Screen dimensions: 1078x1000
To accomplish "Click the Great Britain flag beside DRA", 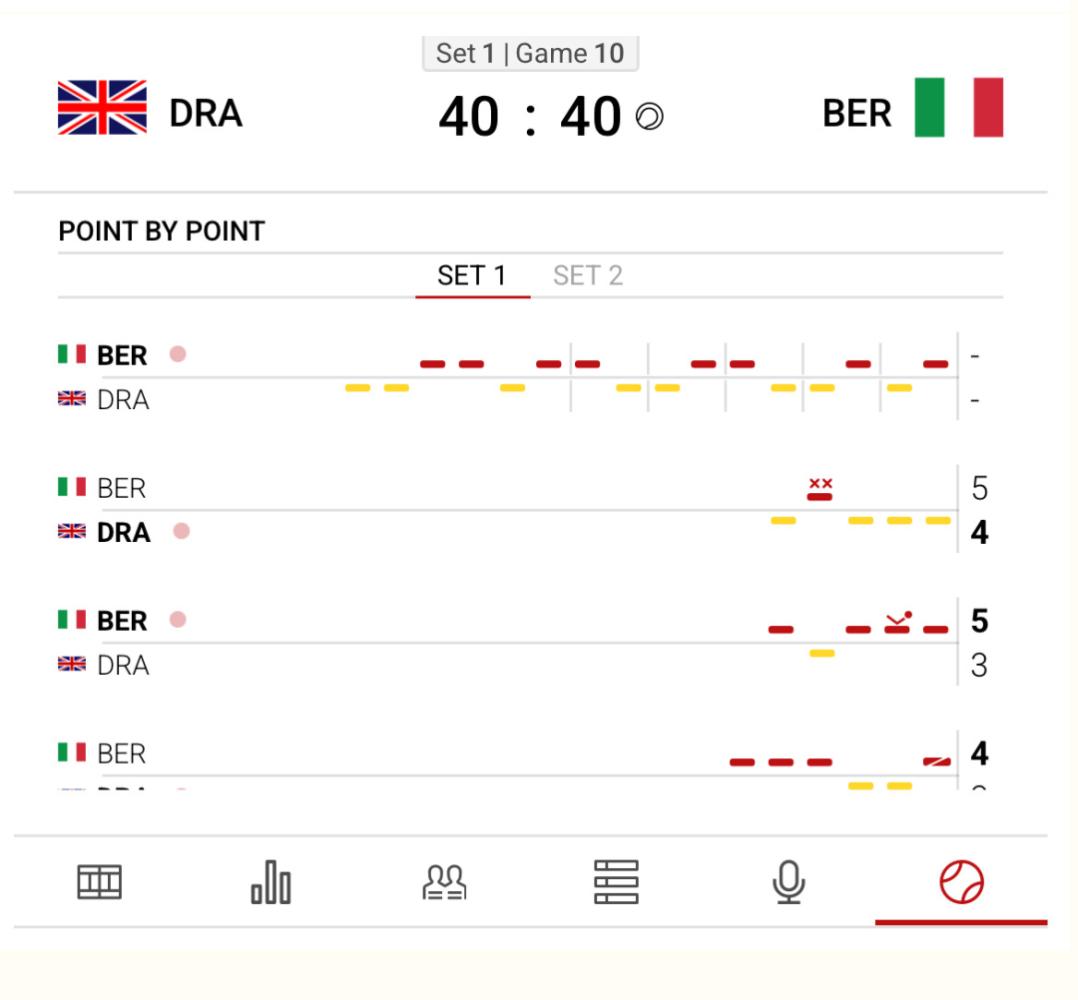I will pos(102,108).
